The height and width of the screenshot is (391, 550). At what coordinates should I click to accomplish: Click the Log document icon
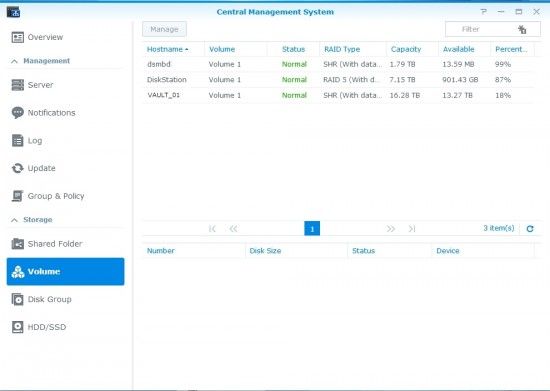(18, 141)
